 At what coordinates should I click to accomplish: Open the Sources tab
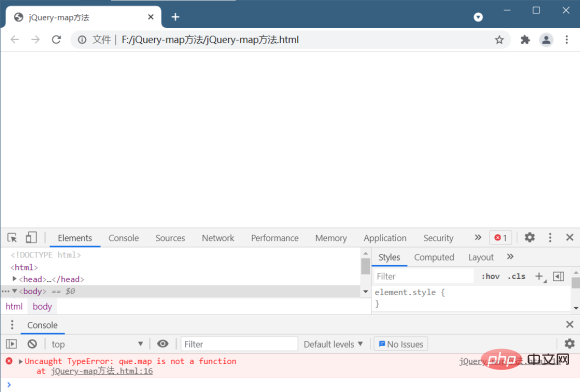tap(170, 238)
